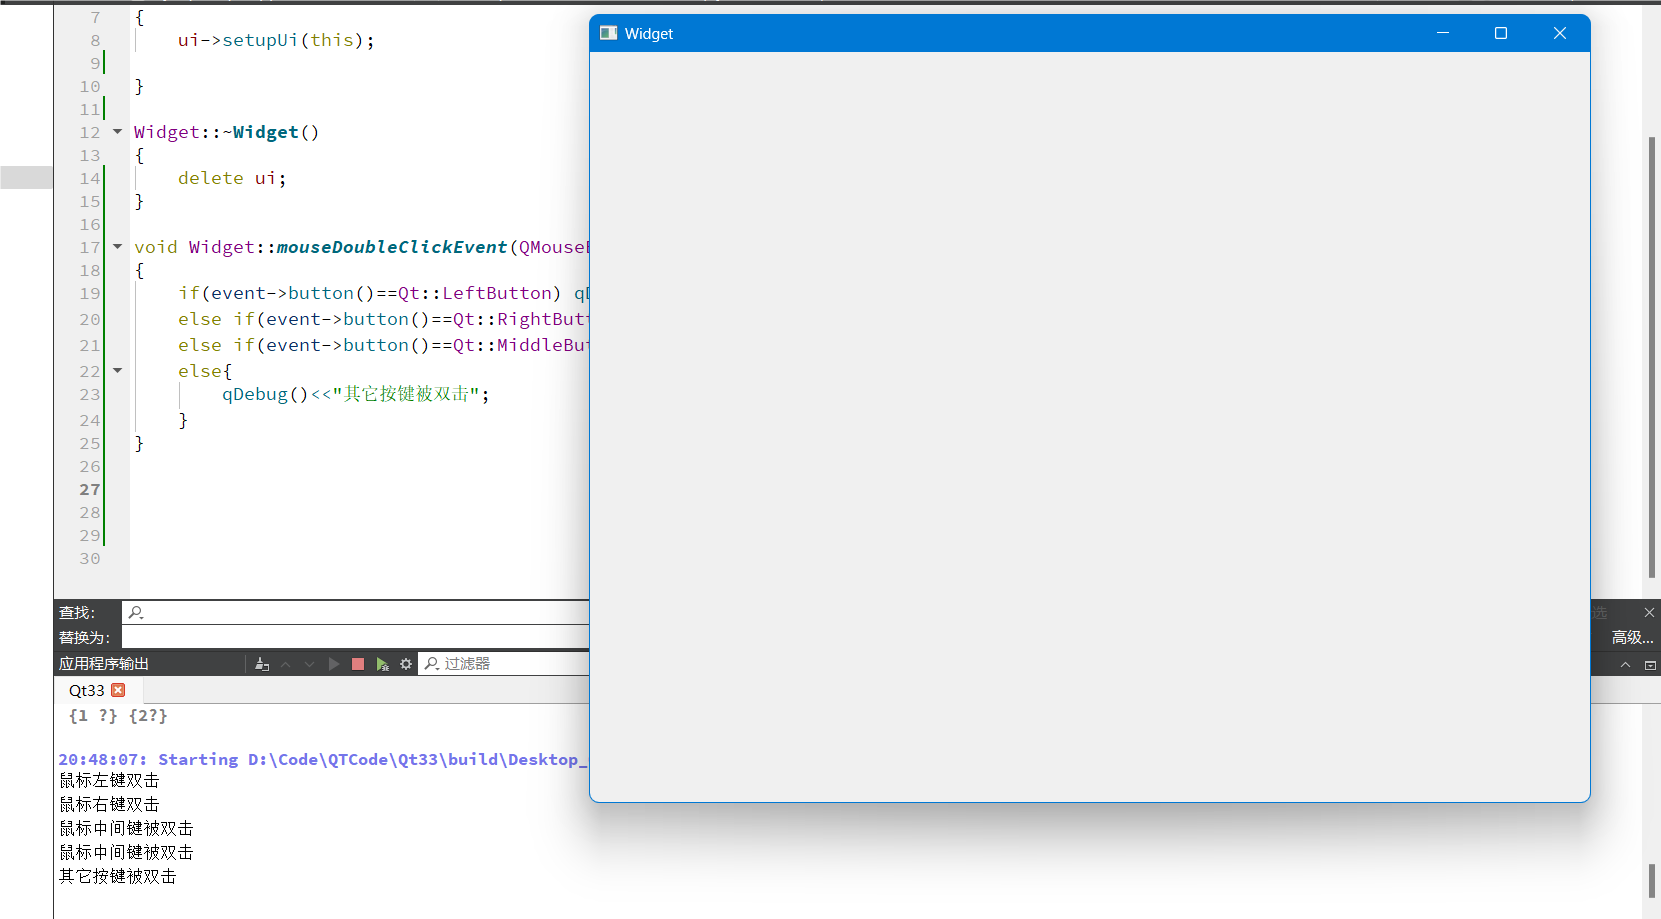Click the code delete ui; on line 14
The height and width of the screenshot is (919, 1661).
pos(232,178)
